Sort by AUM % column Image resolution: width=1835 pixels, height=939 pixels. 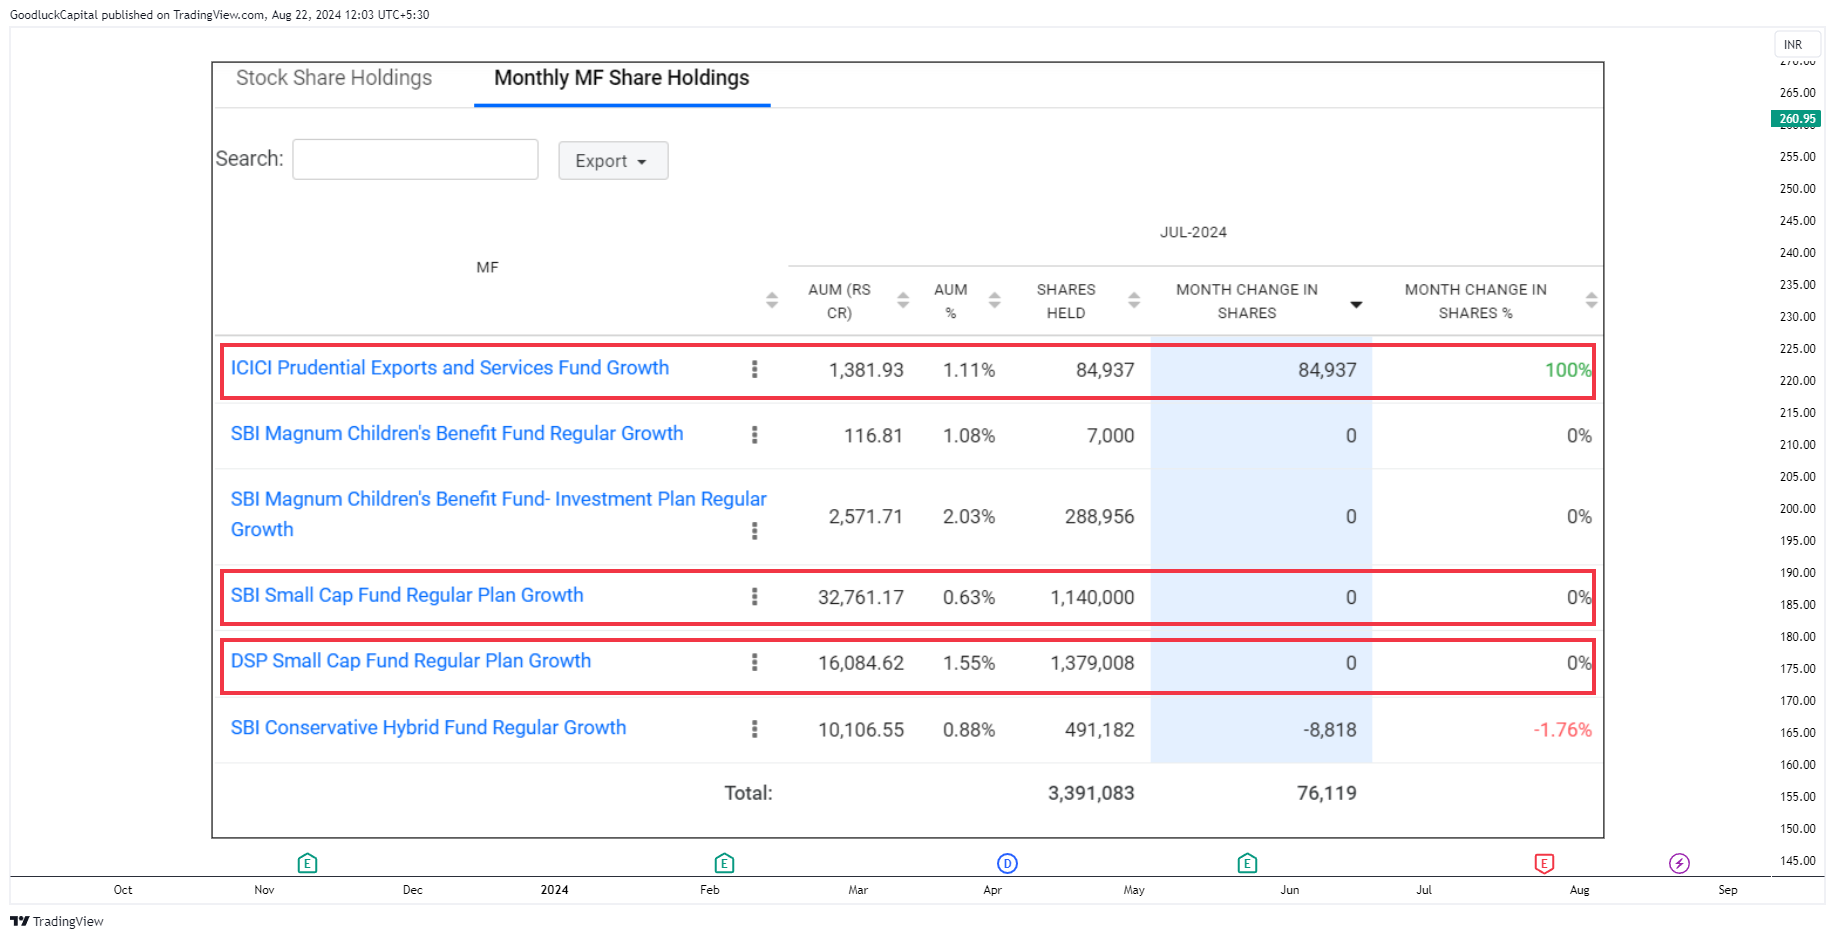994,300
